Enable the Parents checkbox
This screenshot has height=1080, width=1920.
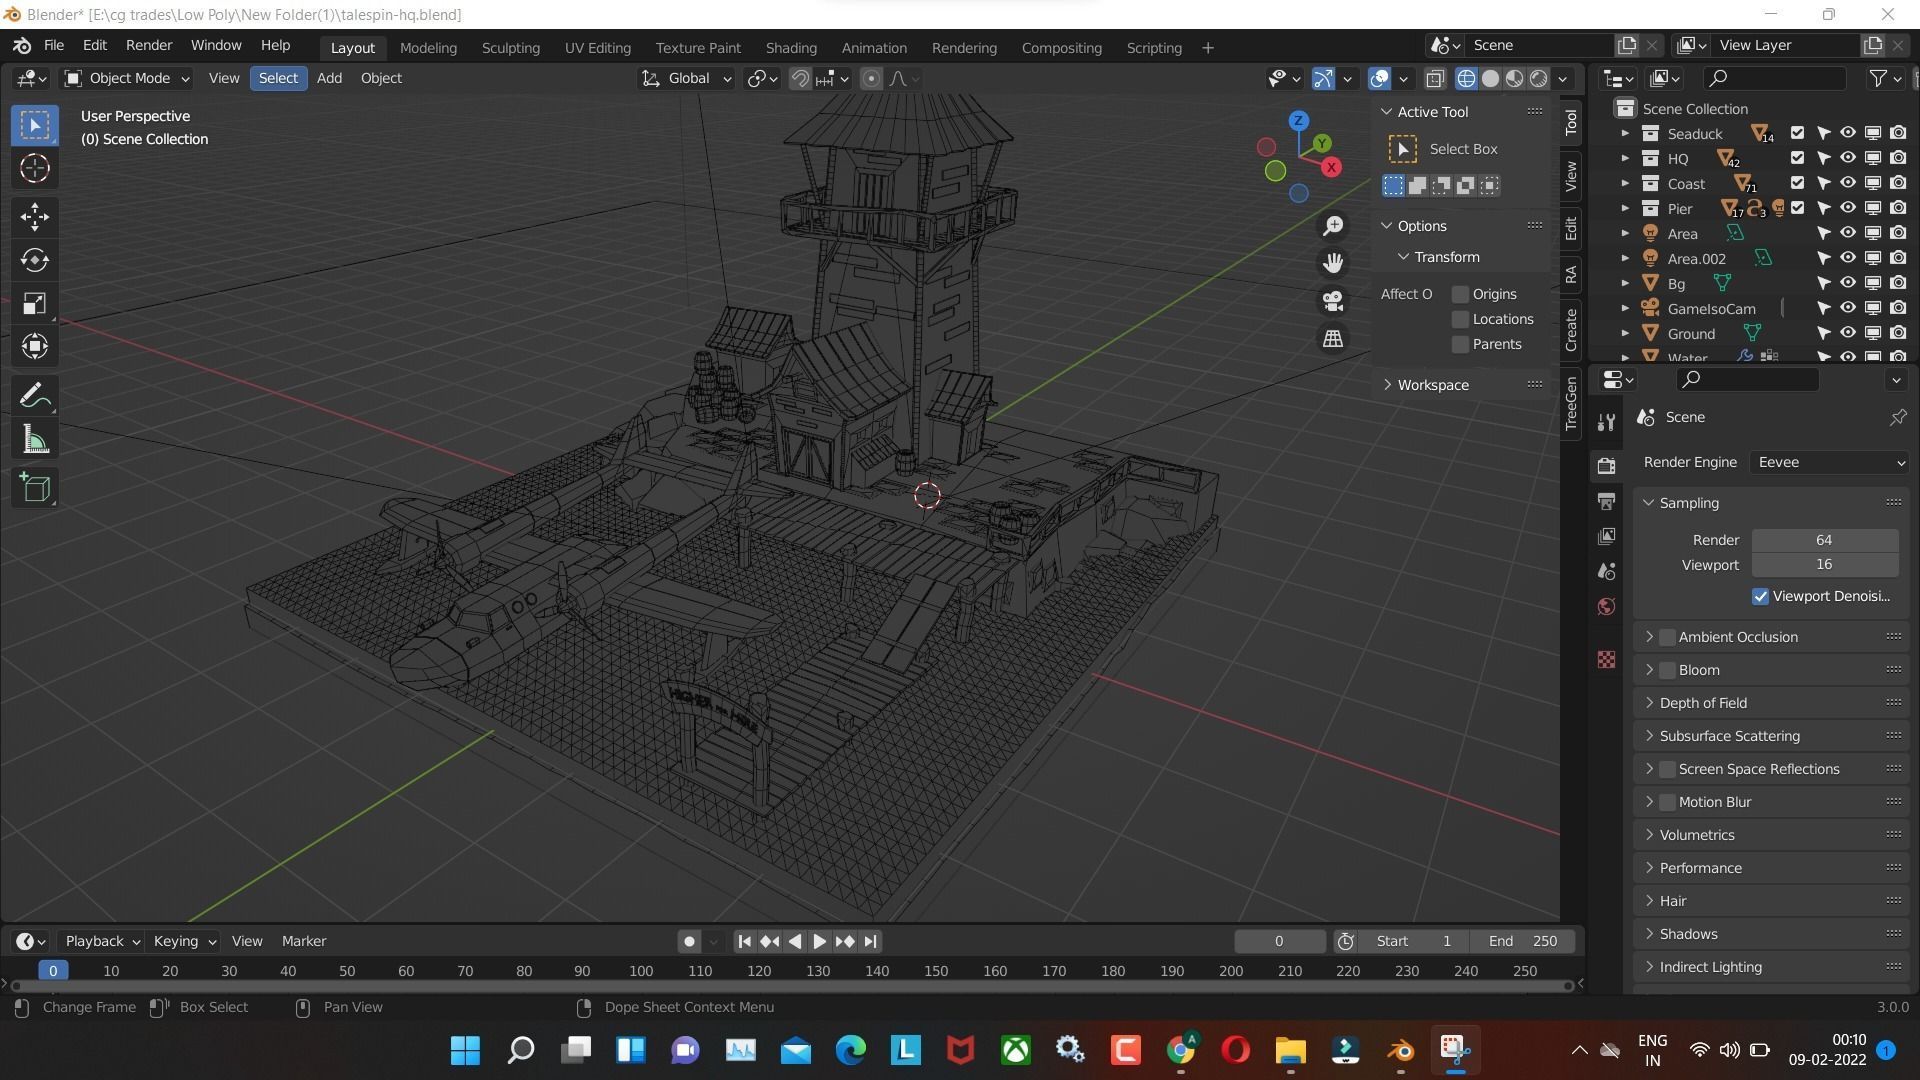1460,344
